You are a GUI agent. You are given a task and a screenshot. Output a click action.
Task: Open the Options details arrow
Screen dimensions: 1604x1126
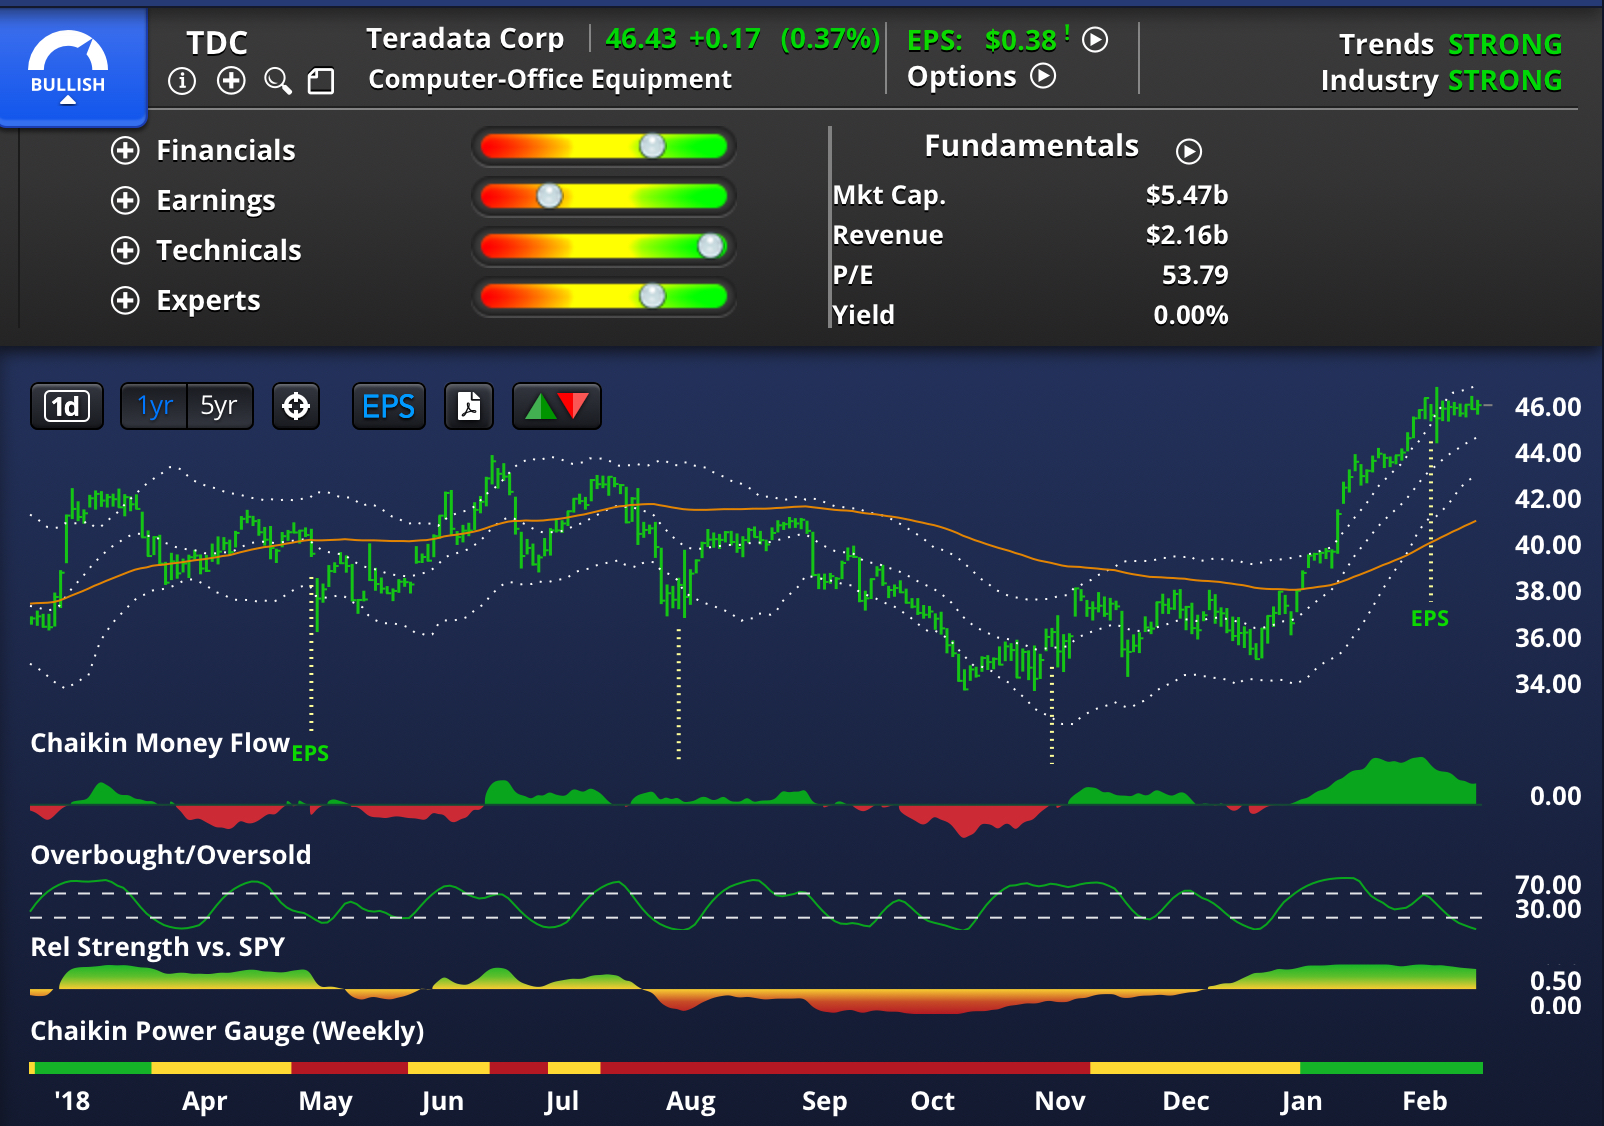pyautogui.click(x=1043, y=77)
